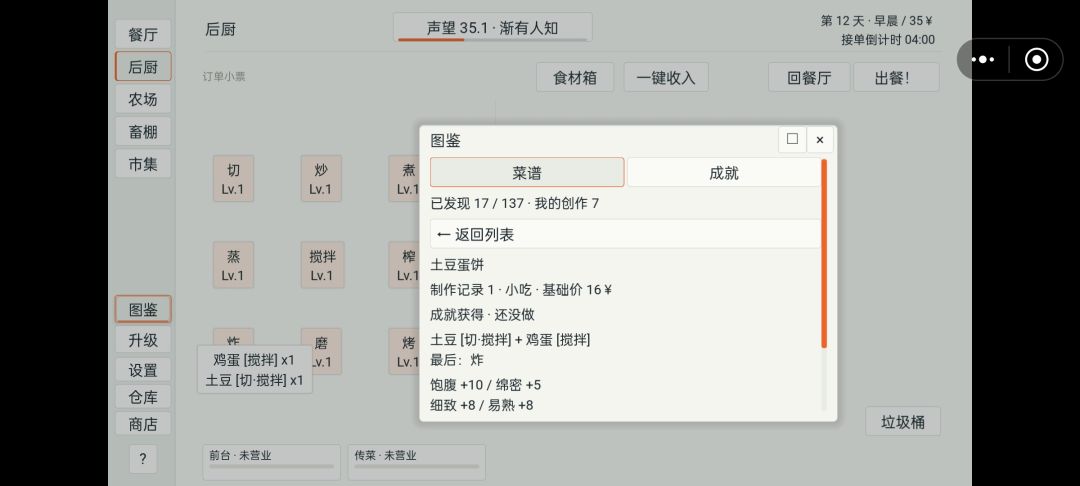
Task: Select the 蒸 Lv.1 station
Action: tap(233, 265)
